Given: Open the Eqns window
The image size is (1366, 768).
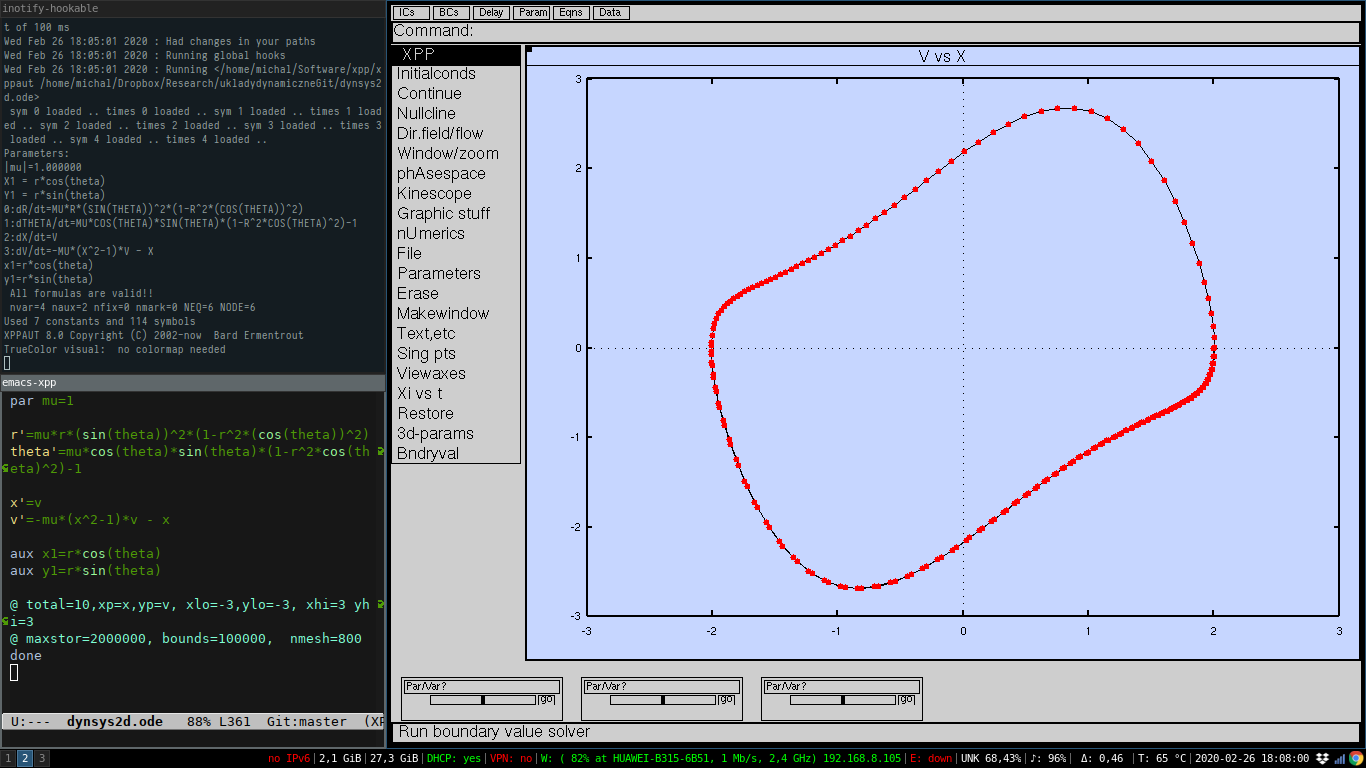Looking at the screenshot, I should click(570, 13).
